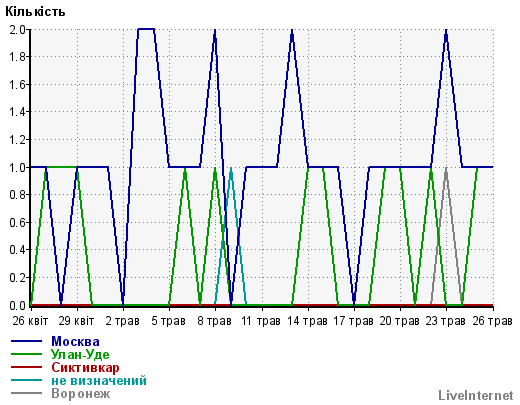This screenshot has height=405, width=520.
Task: Click the gray Воронеж peak at 23 трав
Action: coord(446,169)
